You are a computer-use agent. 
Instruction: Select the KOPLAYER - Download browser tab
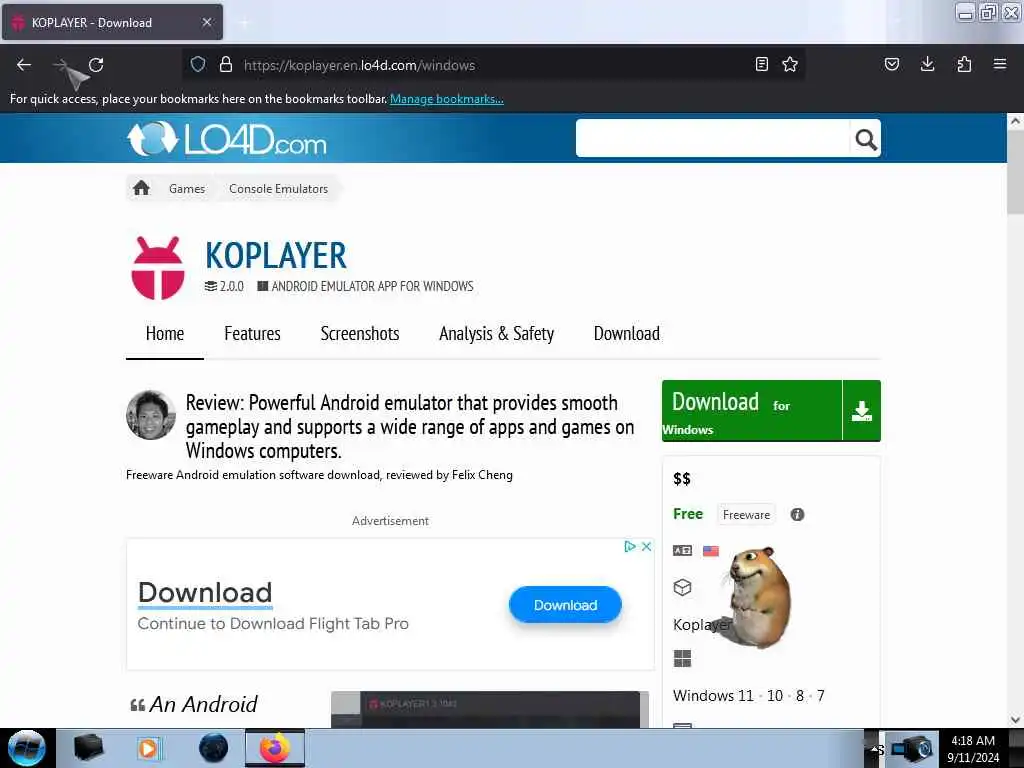[112, 22]
